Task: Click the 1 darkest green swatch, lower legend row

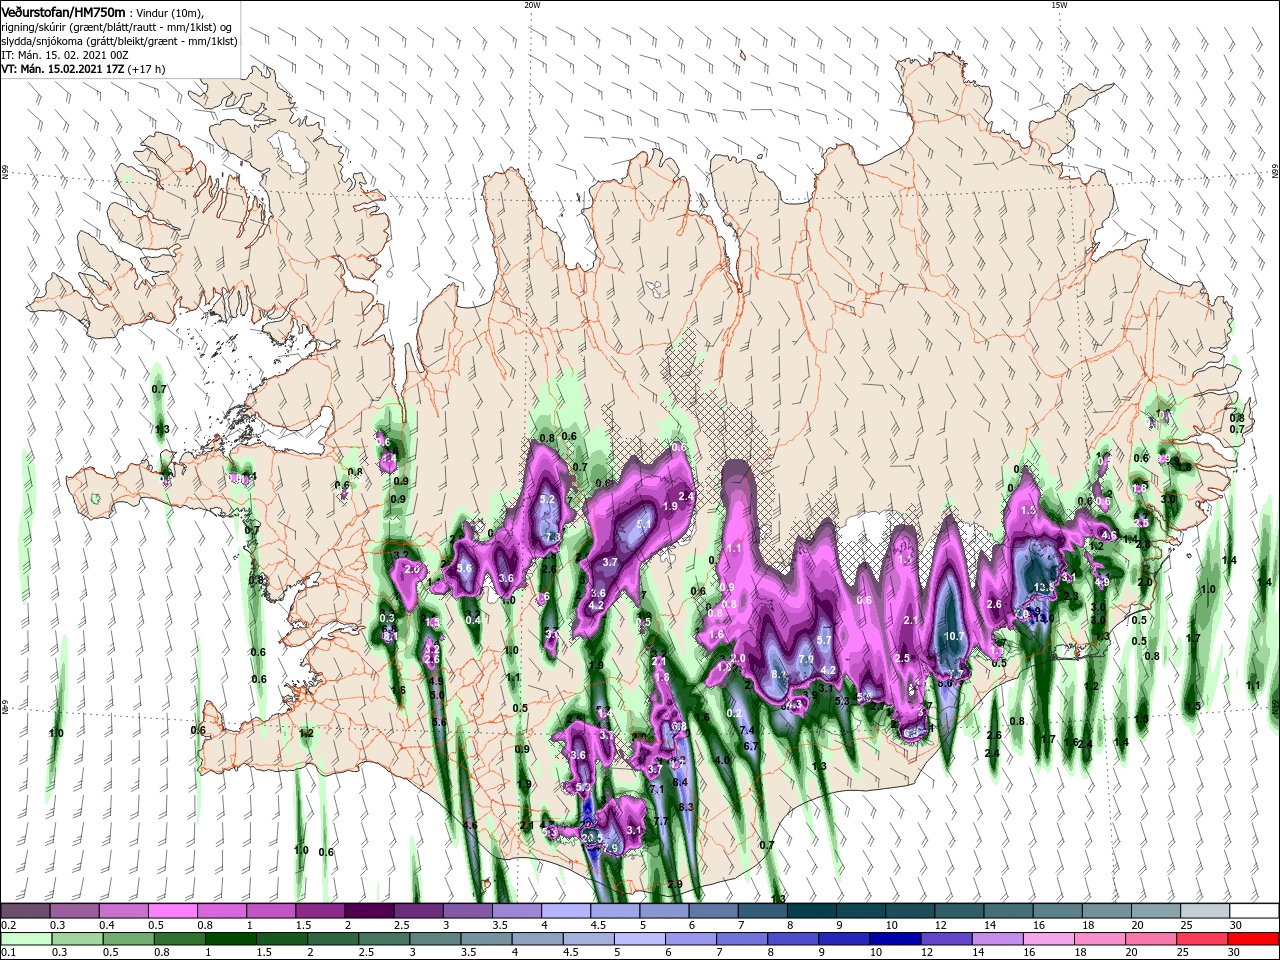Action: pos(230,939)
